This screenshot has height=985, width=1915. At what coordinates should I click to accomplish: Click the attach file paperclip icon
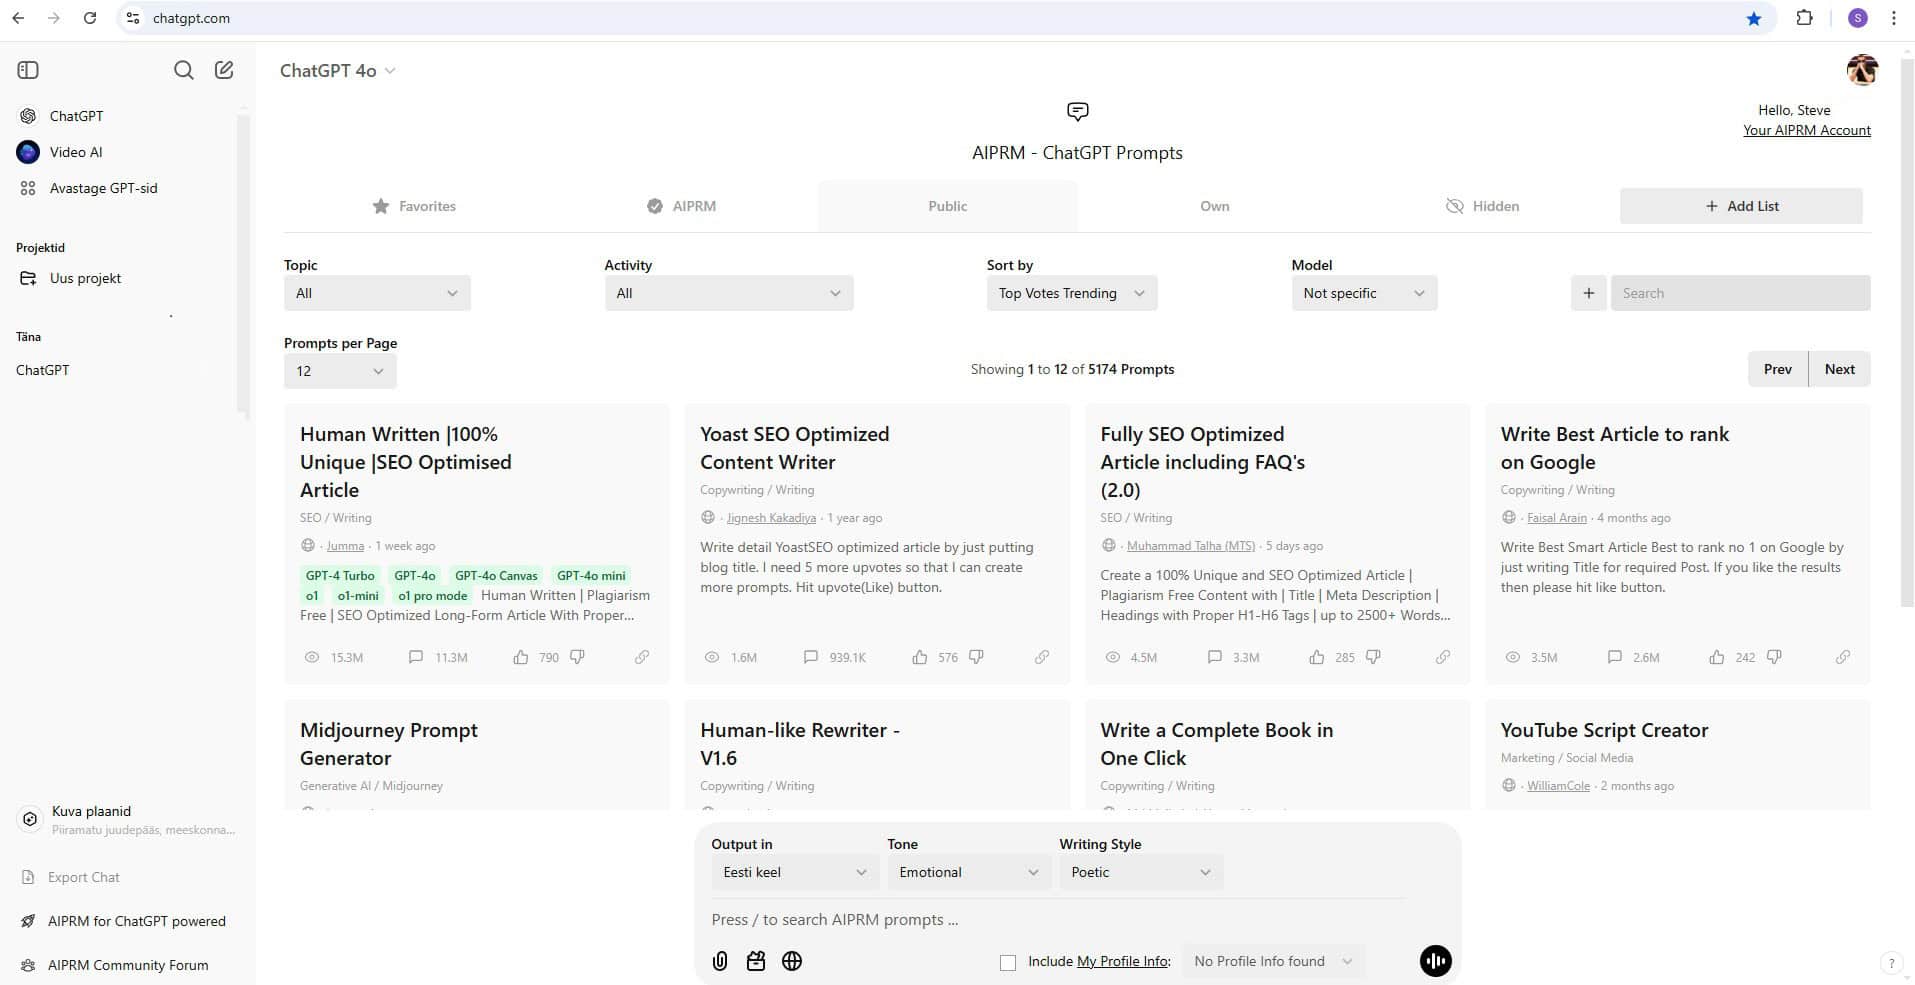(x=720, y=961)
